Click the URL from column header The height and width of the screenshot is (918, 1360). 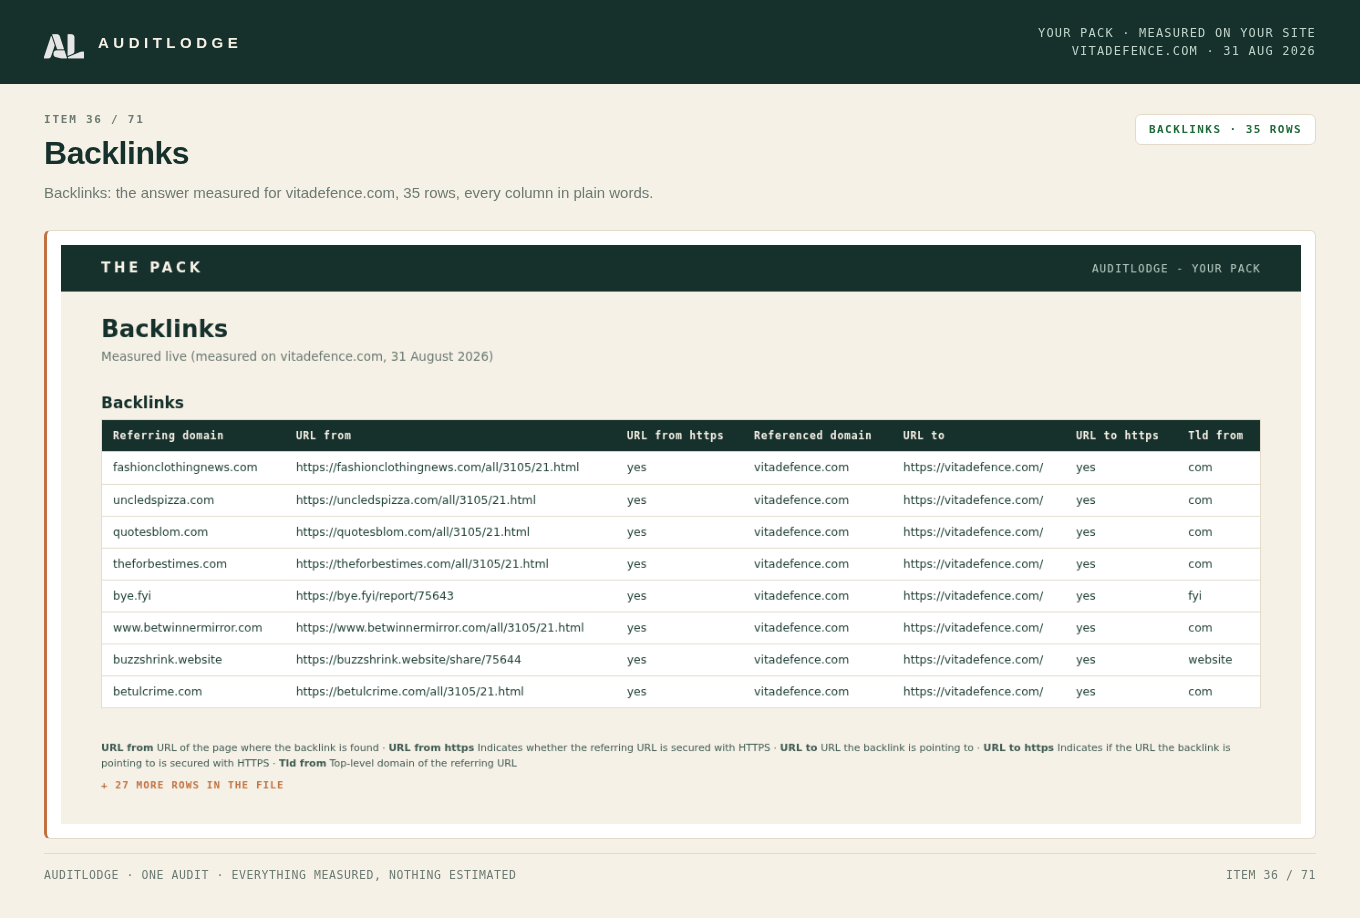click(x=323, y=436)
